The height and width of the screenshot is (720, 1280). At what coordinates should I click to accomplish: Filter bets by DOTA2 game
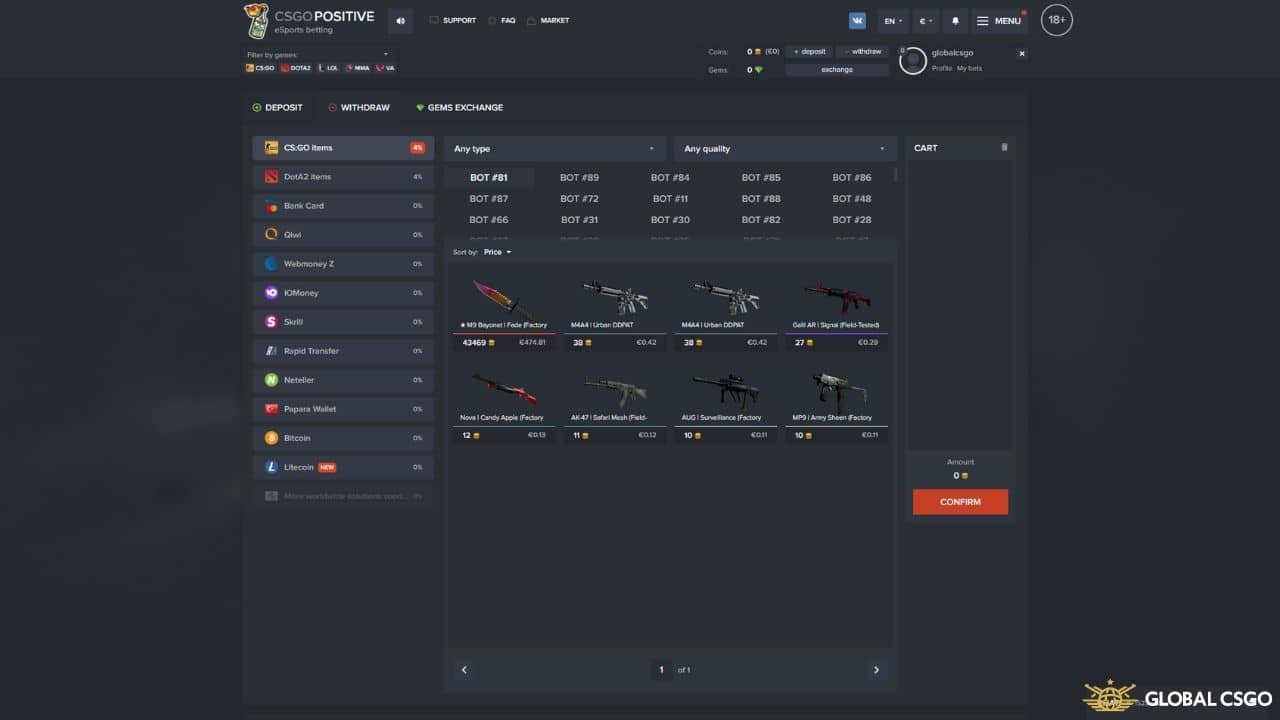(296, 68)
